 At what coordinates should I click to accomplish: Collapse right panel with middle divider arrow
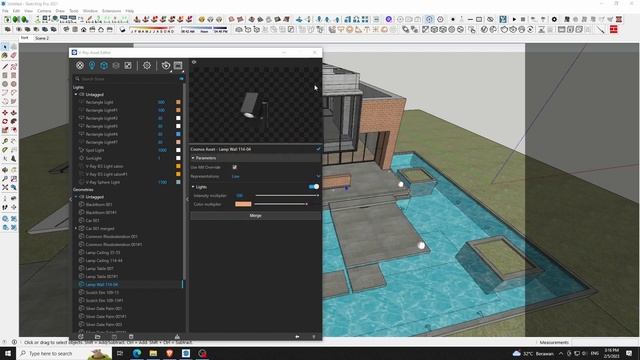click(187, 199)
